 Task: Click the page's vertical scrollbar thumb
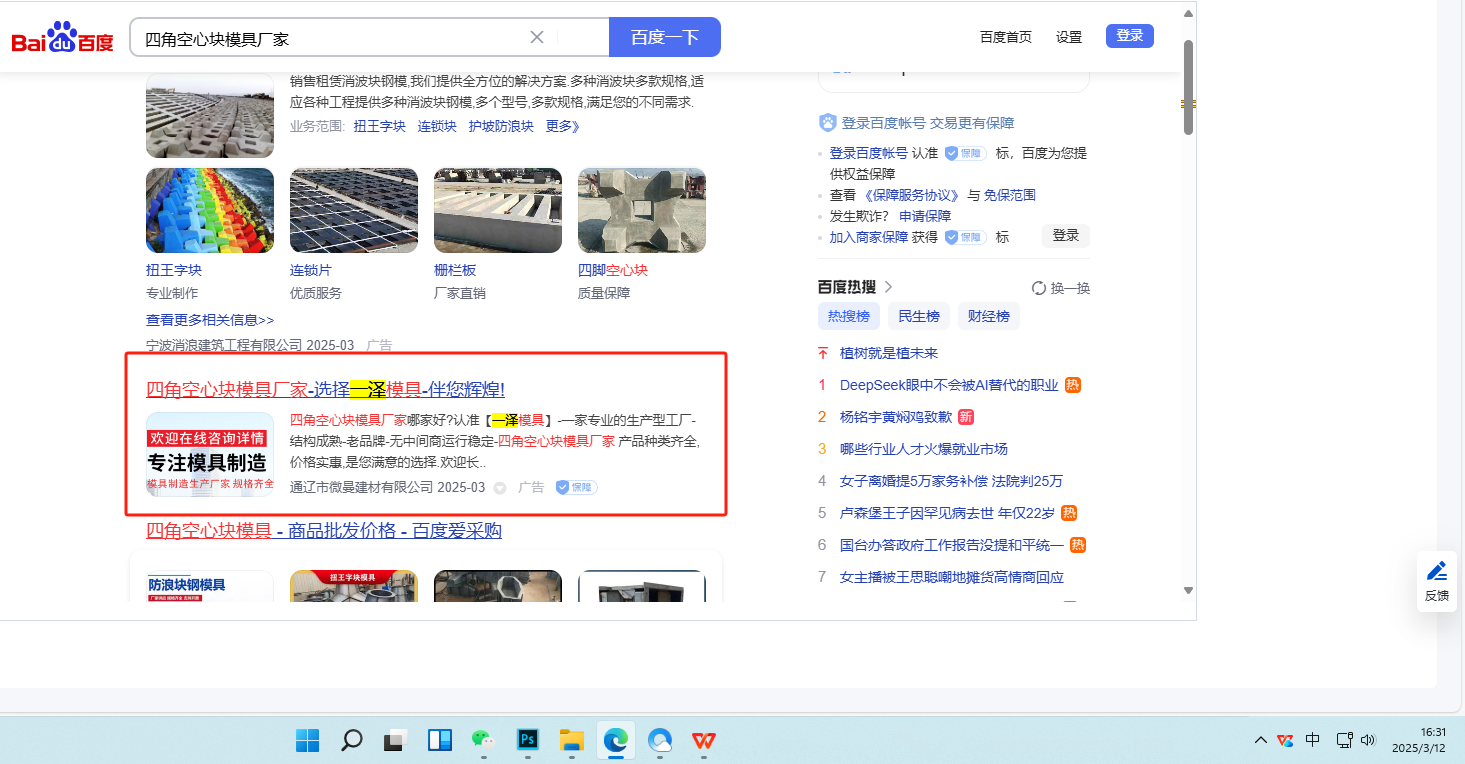pyautogui.click(x=1188, y=87)
